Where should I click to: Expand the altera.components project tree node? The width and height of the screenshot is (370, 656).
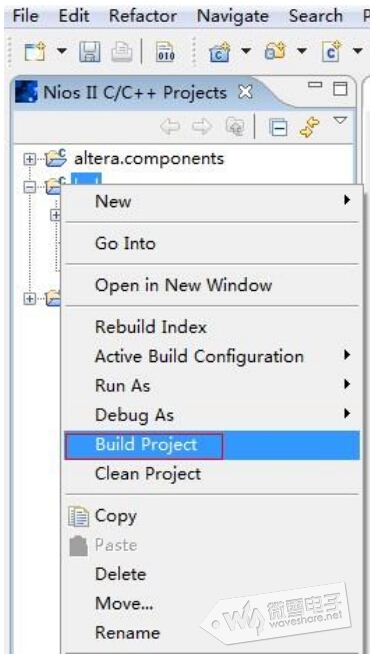pyautogui.click(x=30, y=159)
